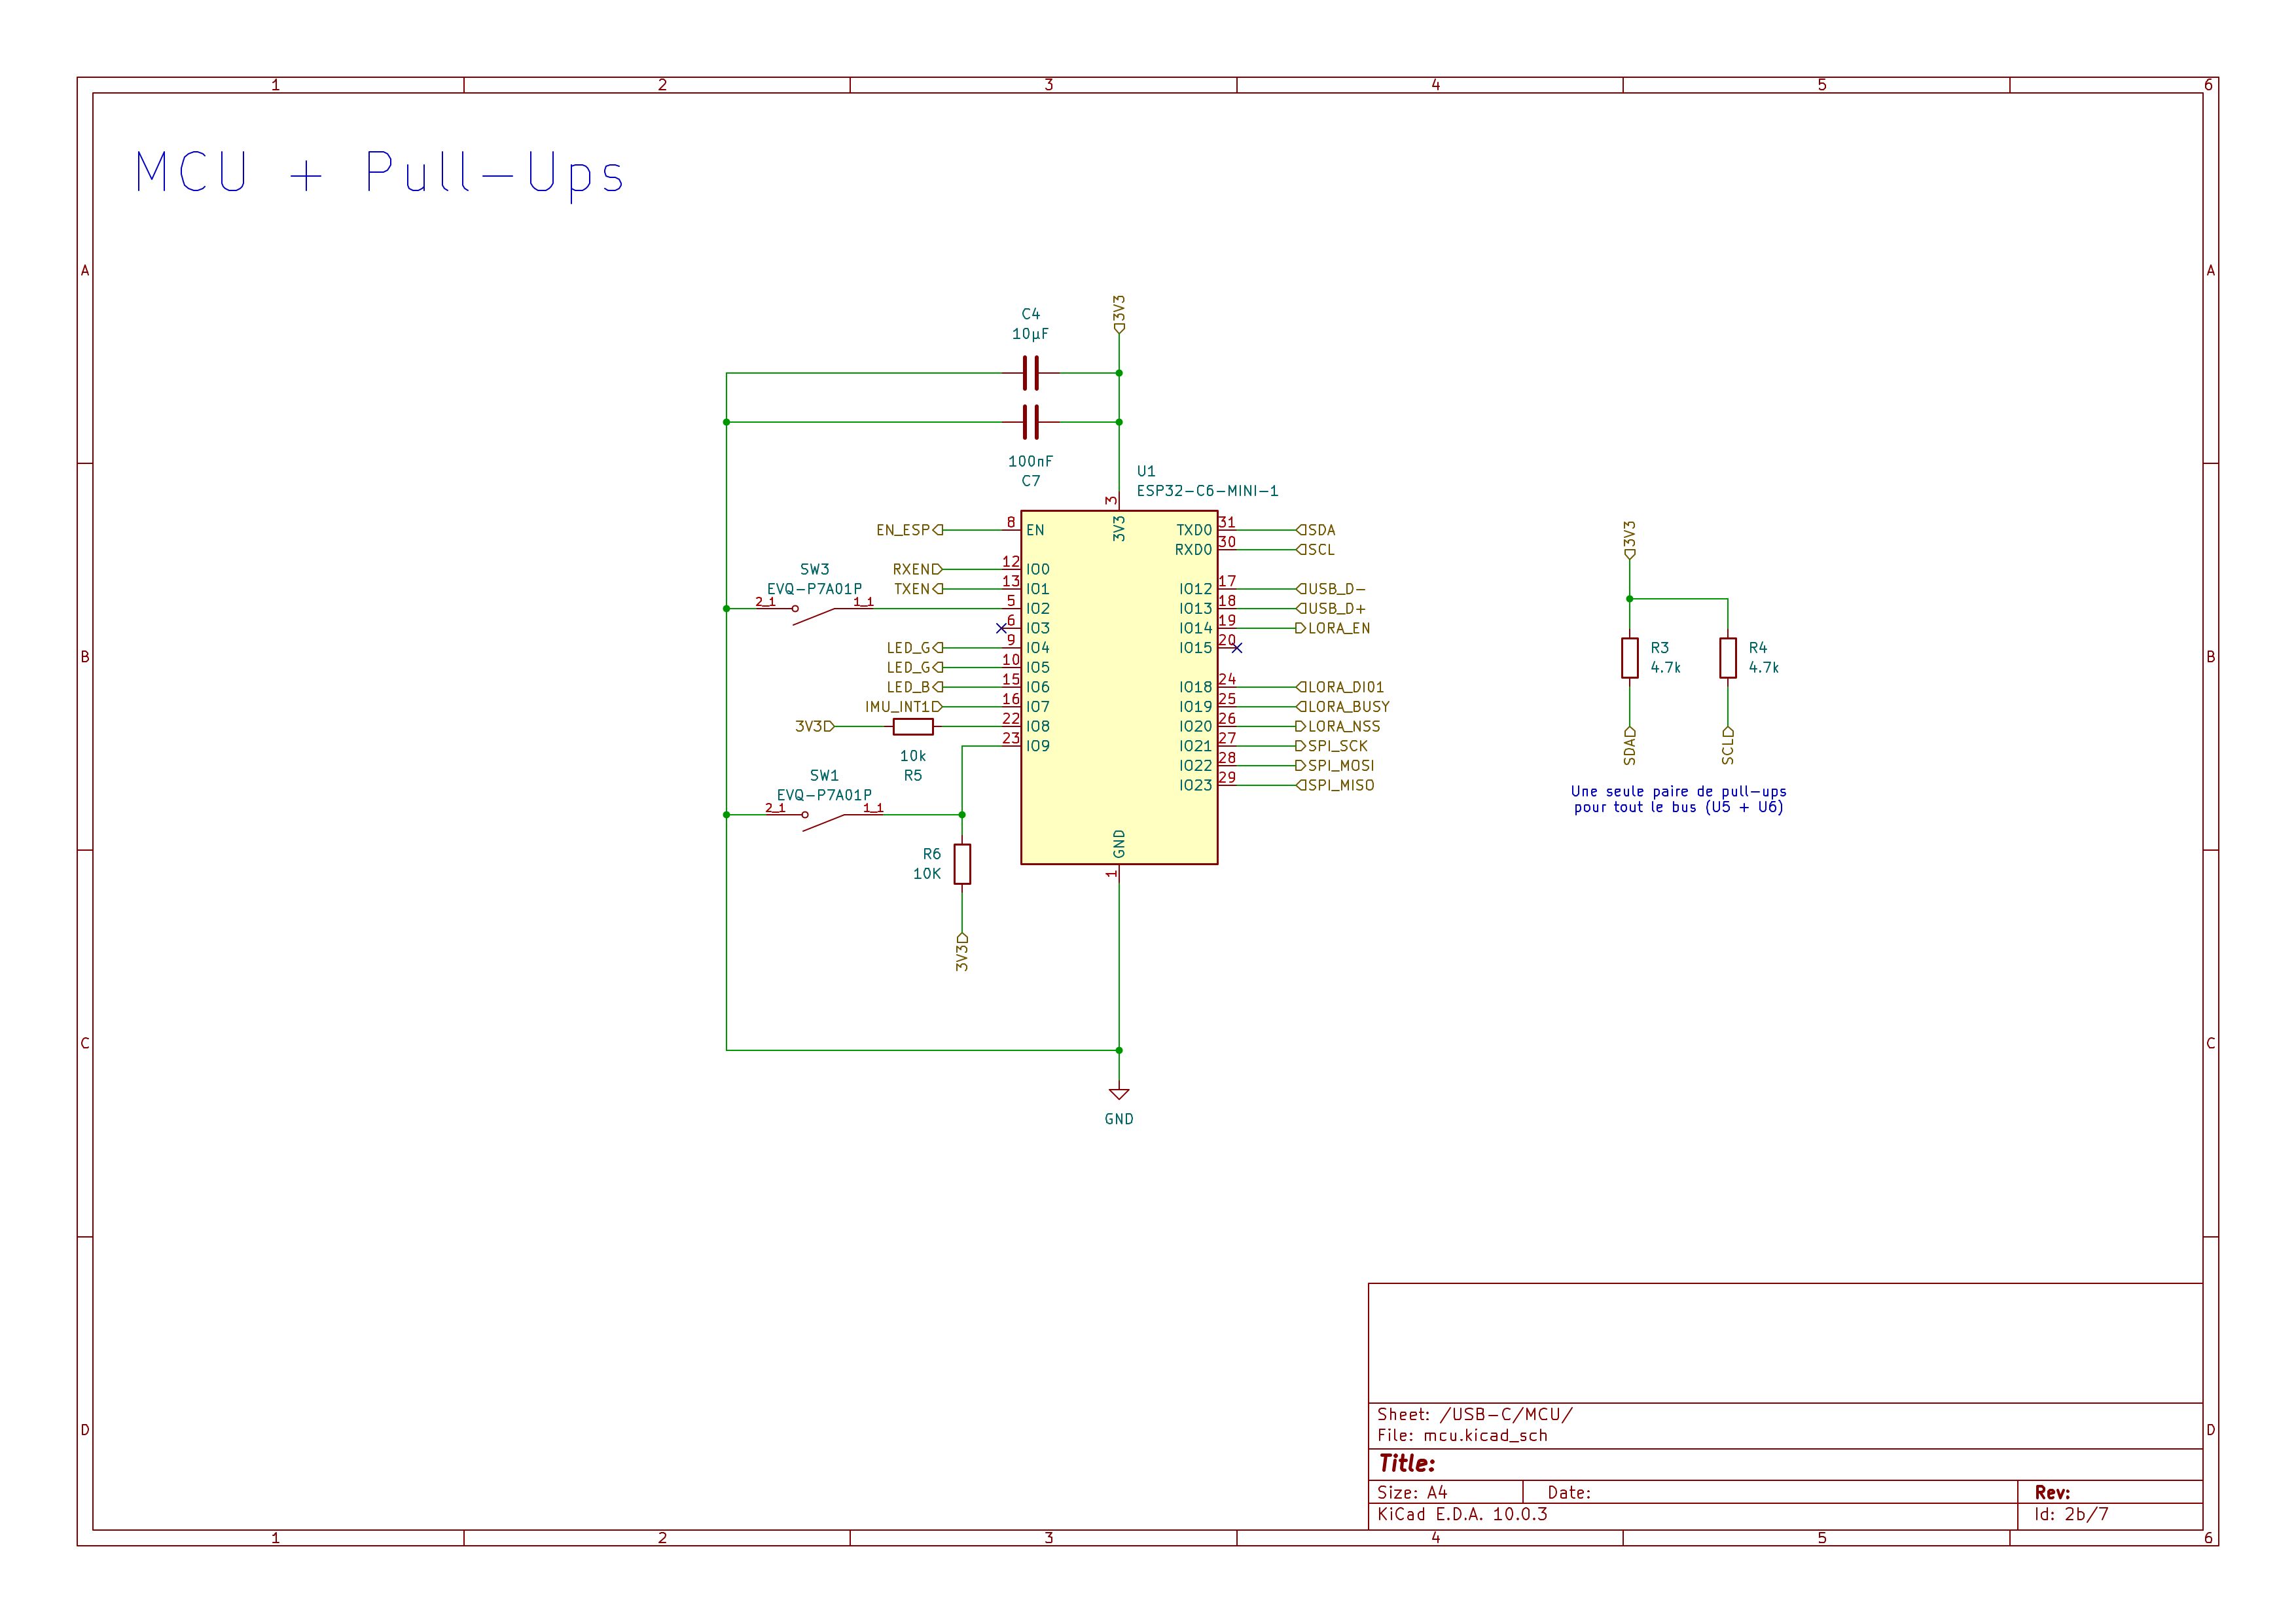Viewport: 2296px width, 1623px height.
Task: Click the 100nF value of C7
Action: [1030, 461]
